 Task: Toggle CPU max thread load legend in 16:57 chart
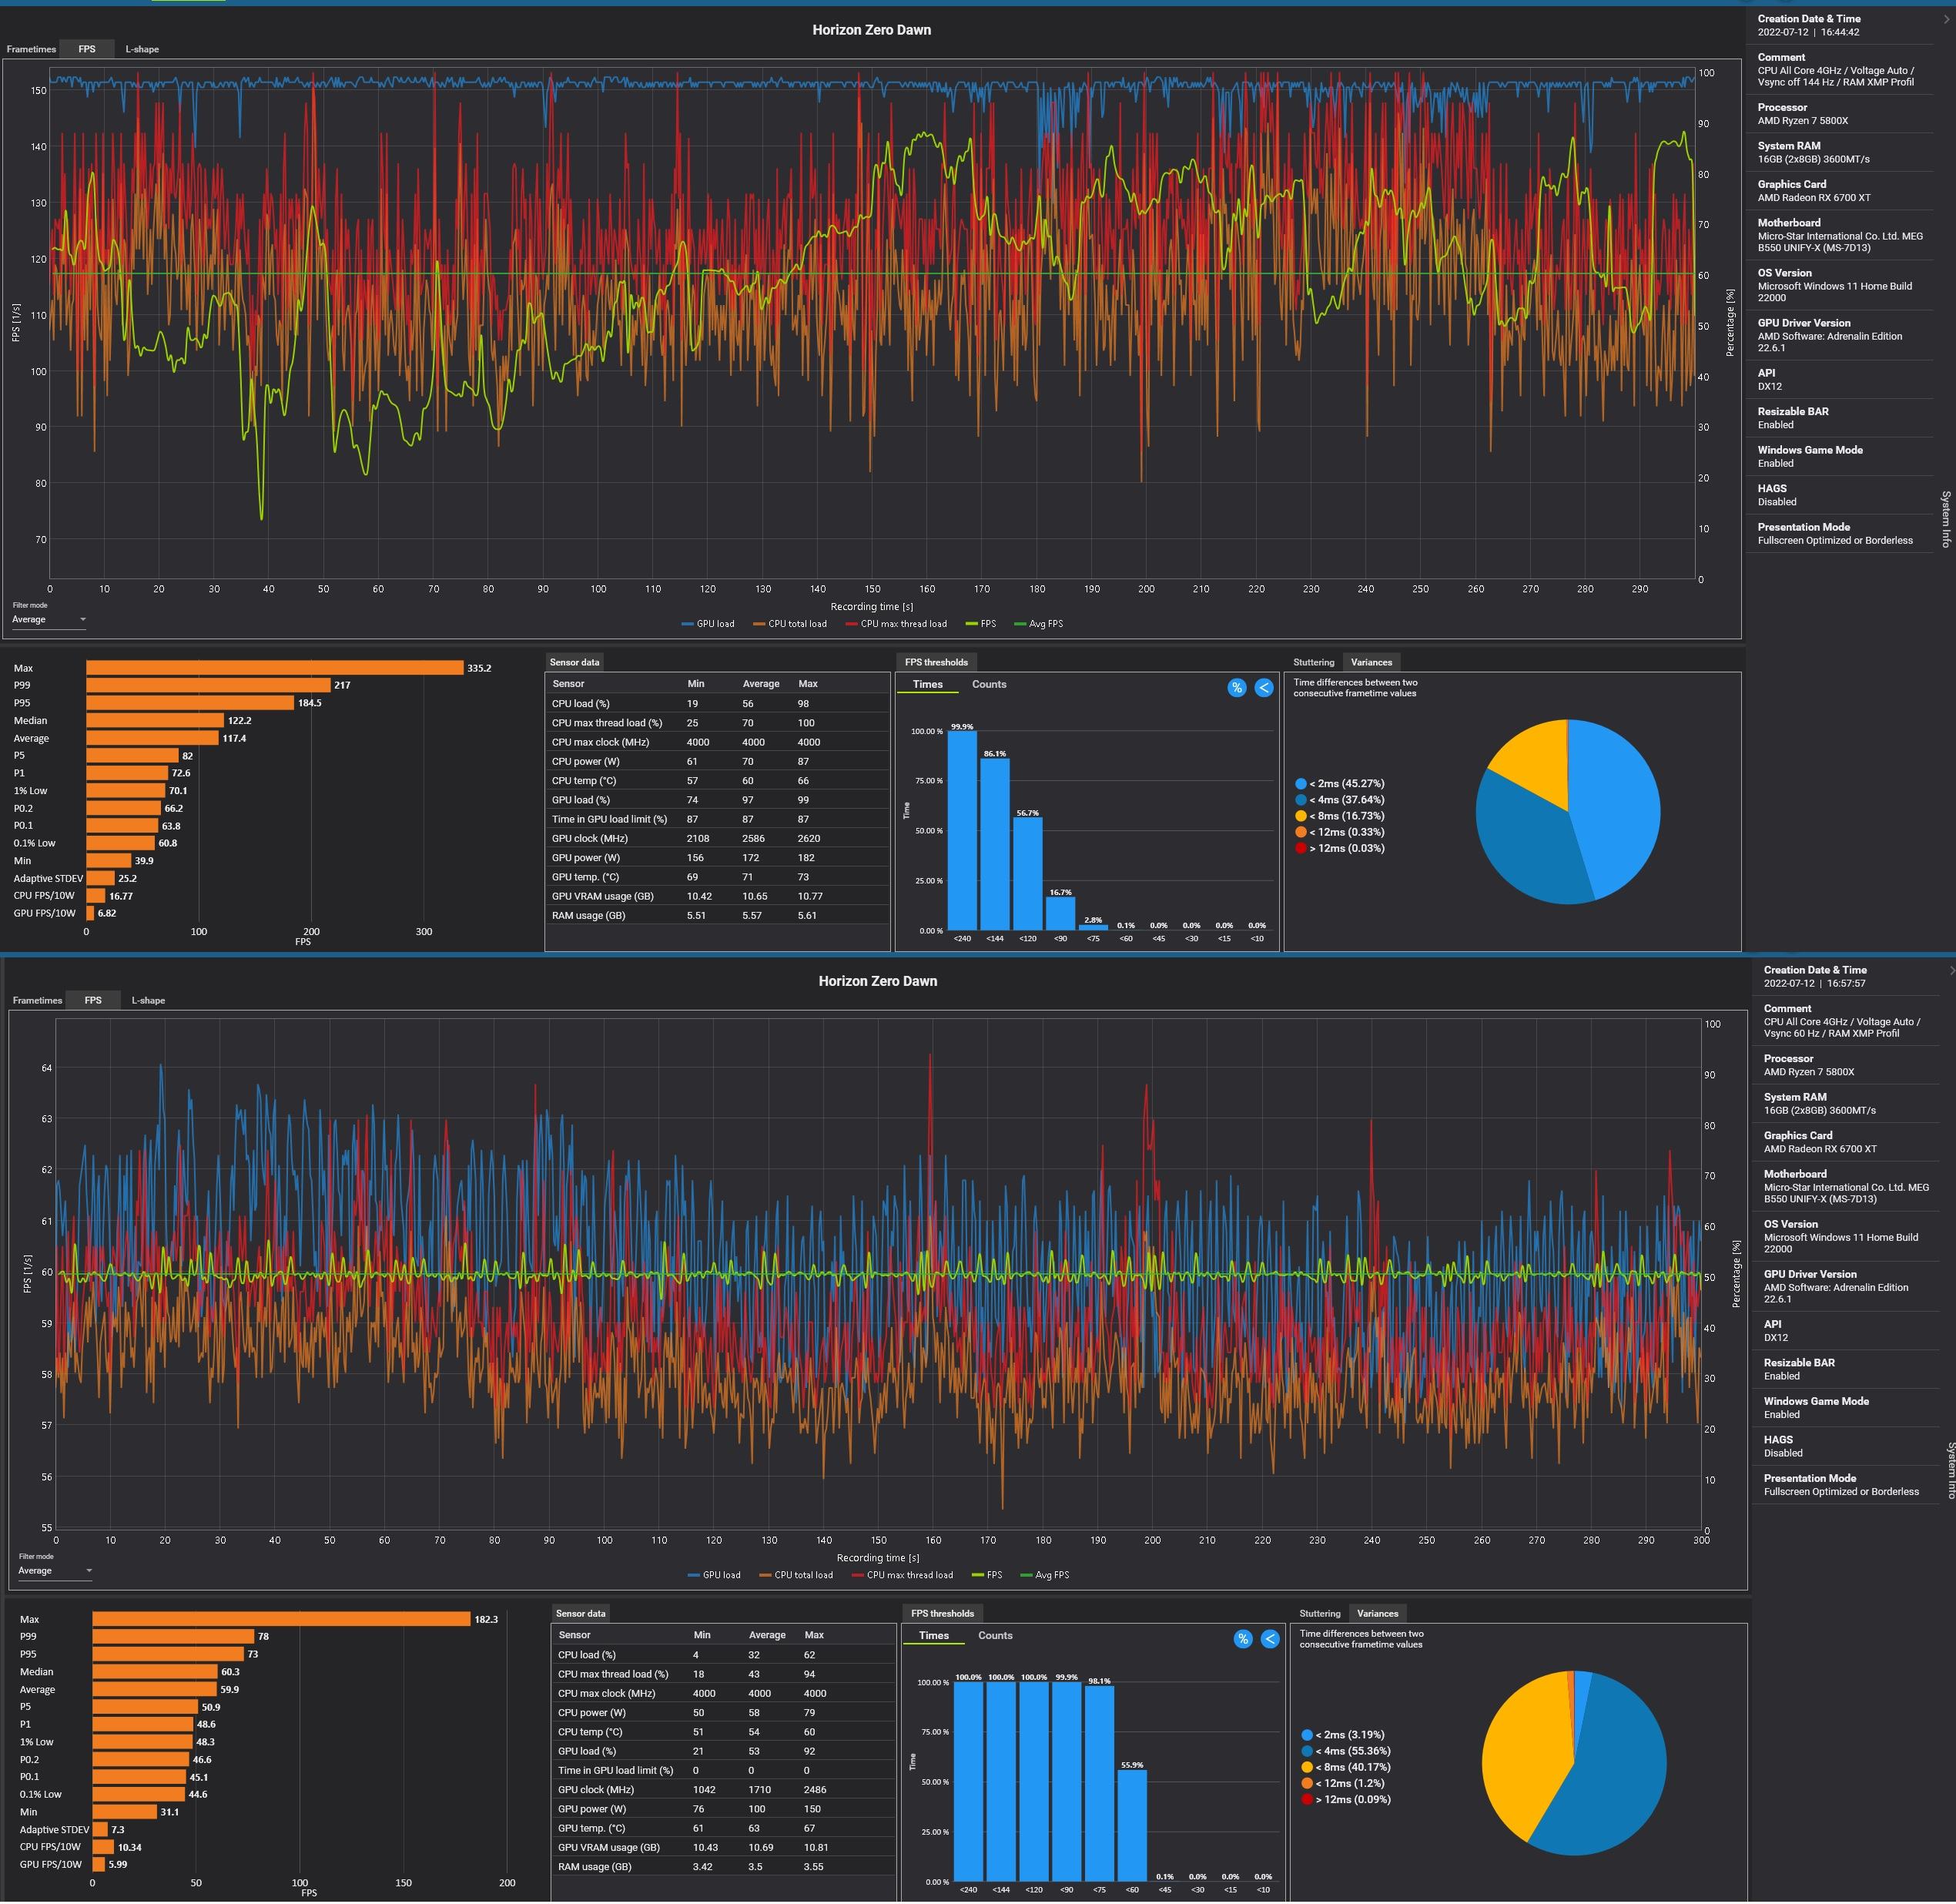coord(902,1575)
